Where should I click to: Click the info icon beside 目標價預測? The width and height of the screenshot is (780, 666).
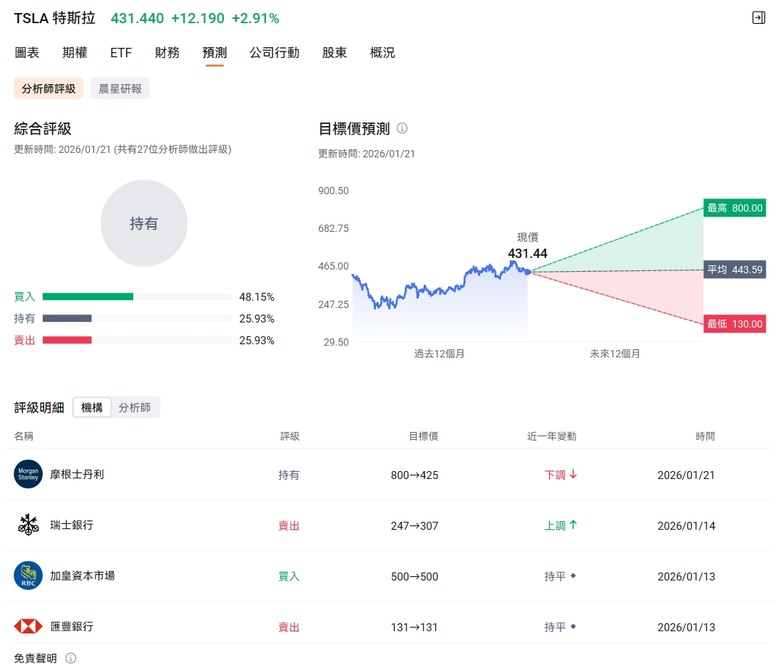point(402,128)
